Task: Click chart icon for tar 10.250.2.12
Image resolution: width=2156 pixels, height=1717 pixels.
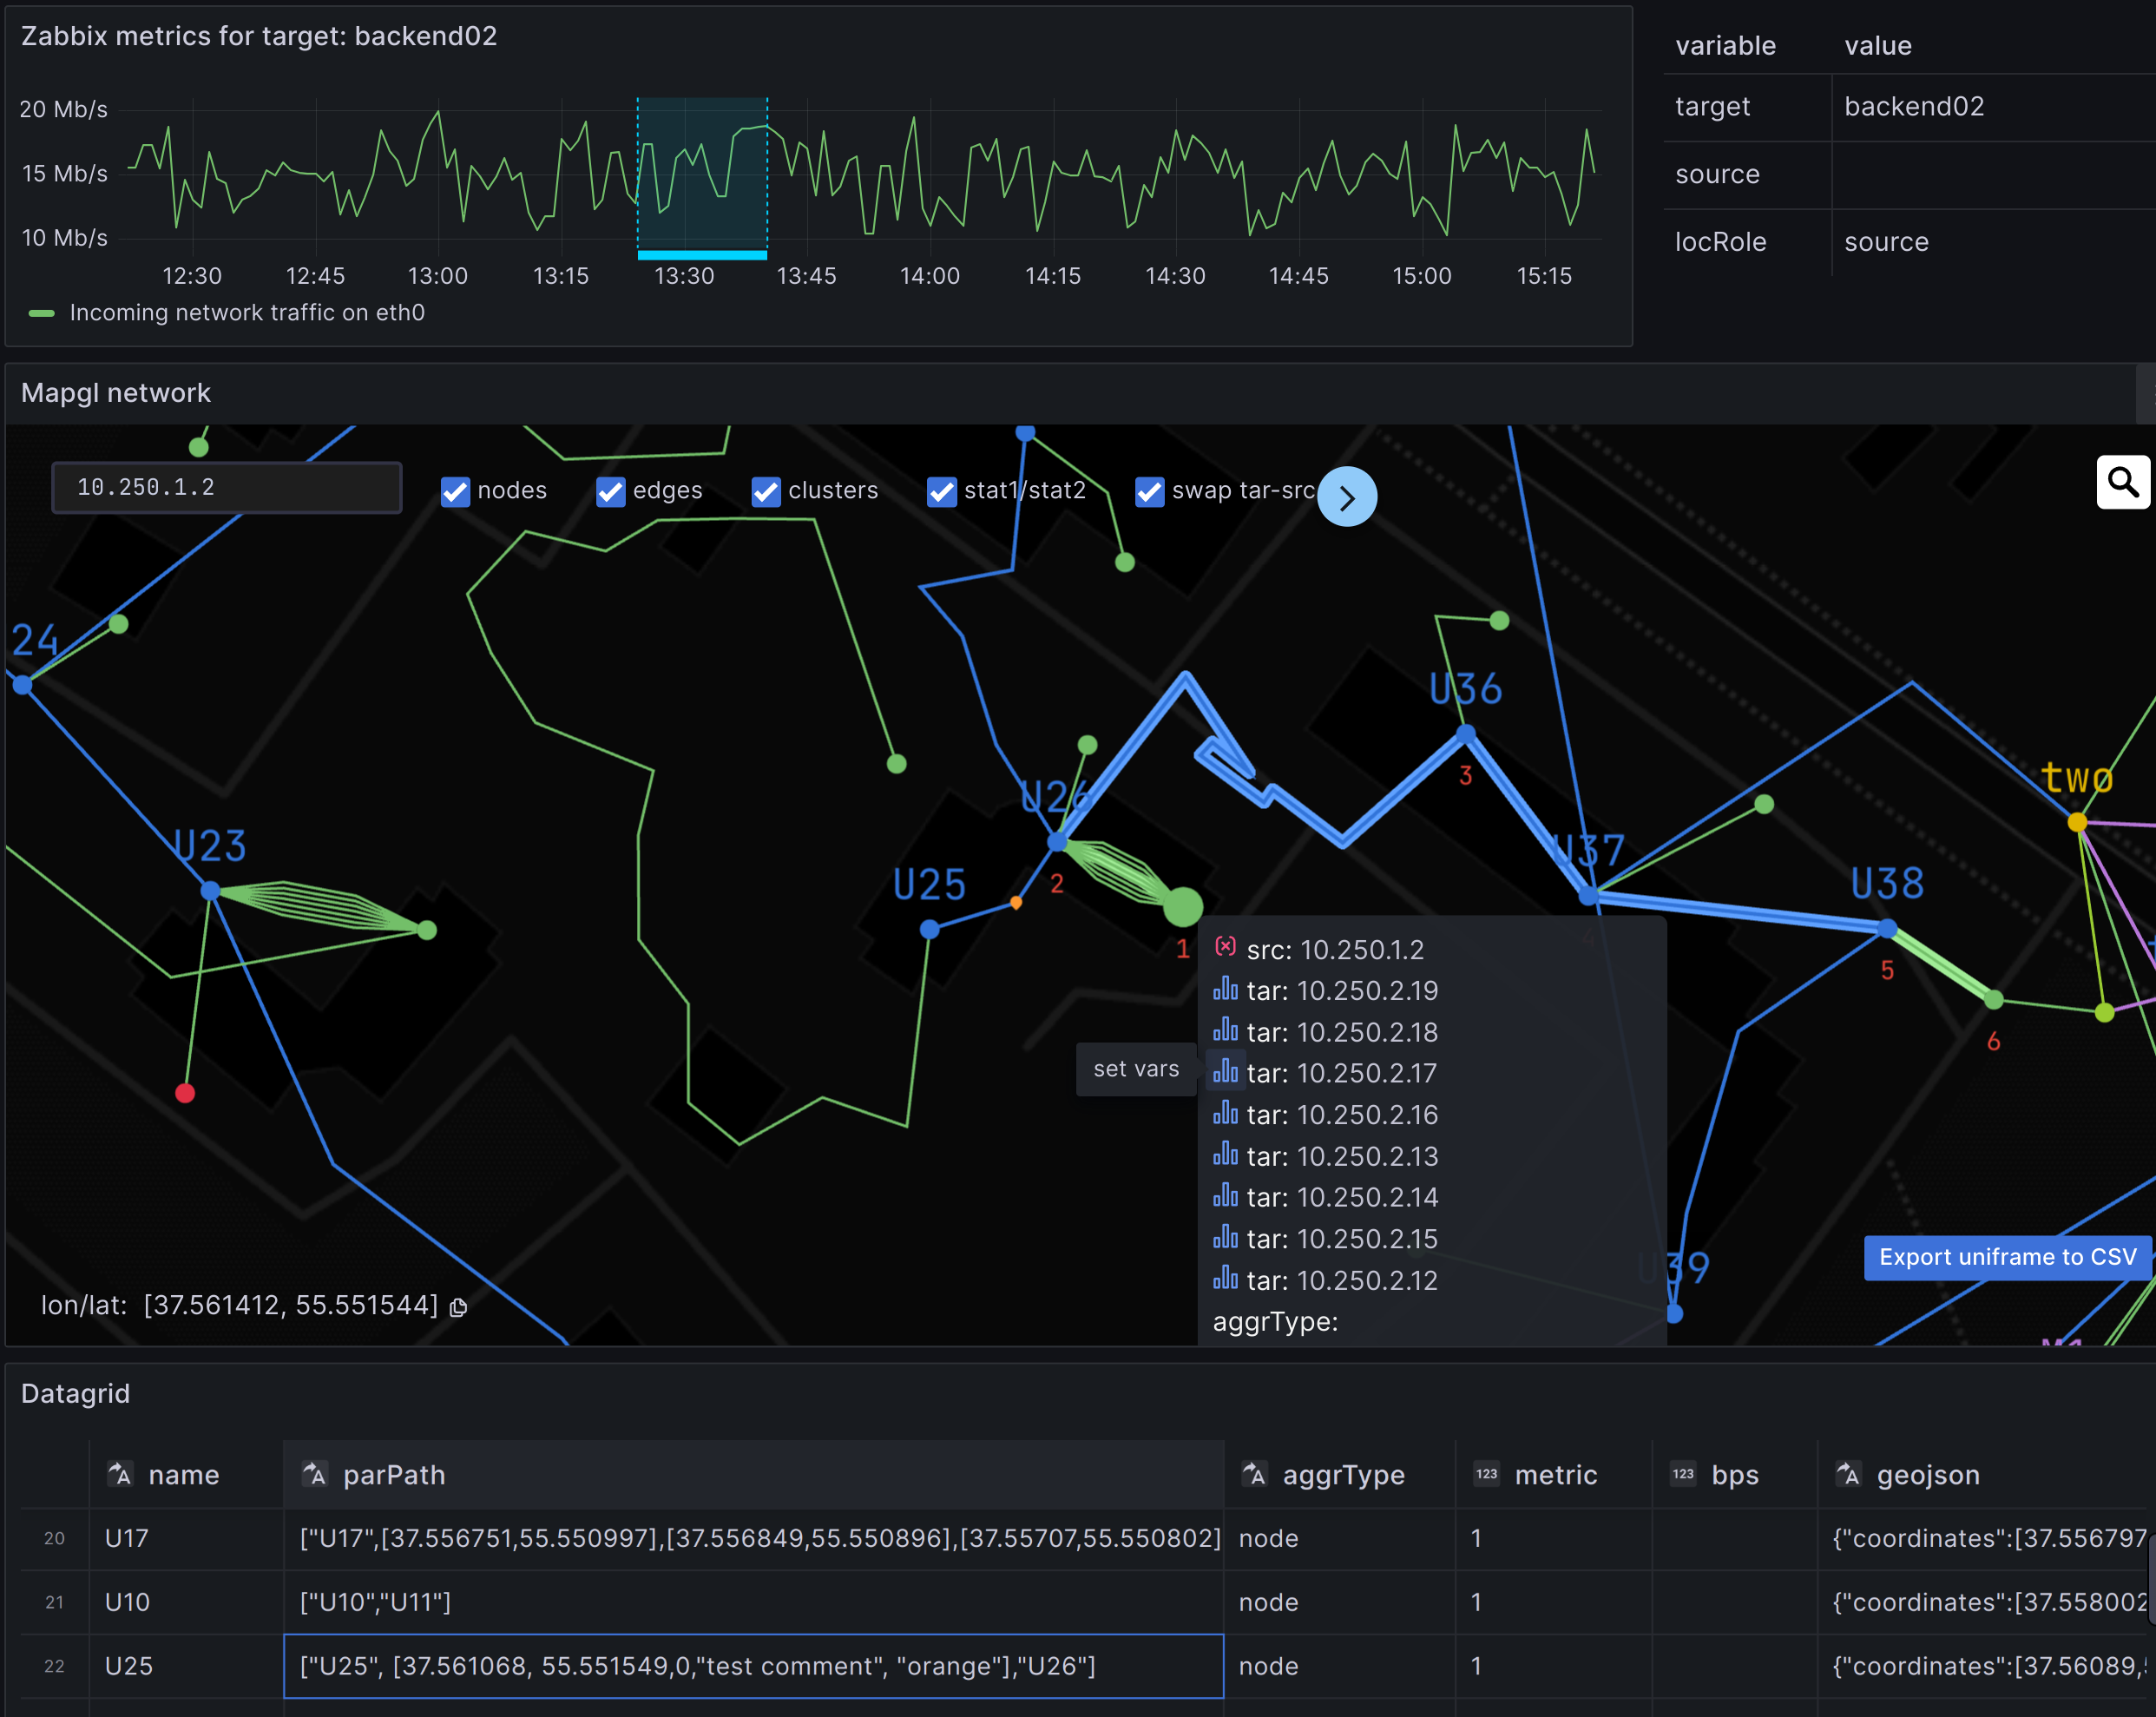Action: (1225, 1279)
